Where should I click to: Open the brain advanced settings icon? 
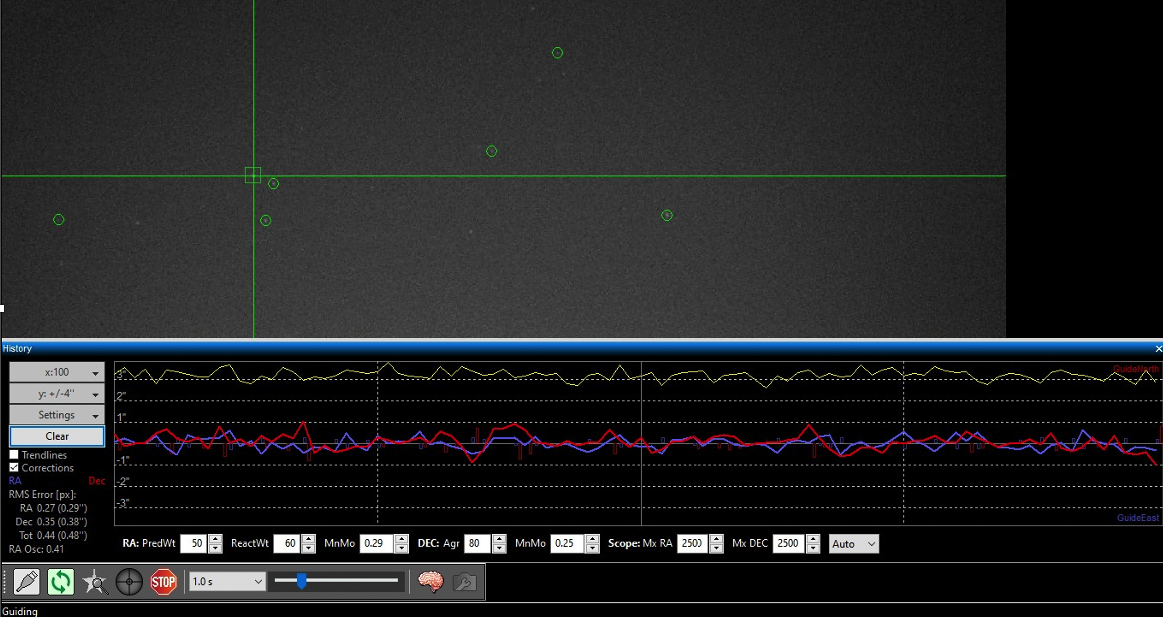coord(430,581)
